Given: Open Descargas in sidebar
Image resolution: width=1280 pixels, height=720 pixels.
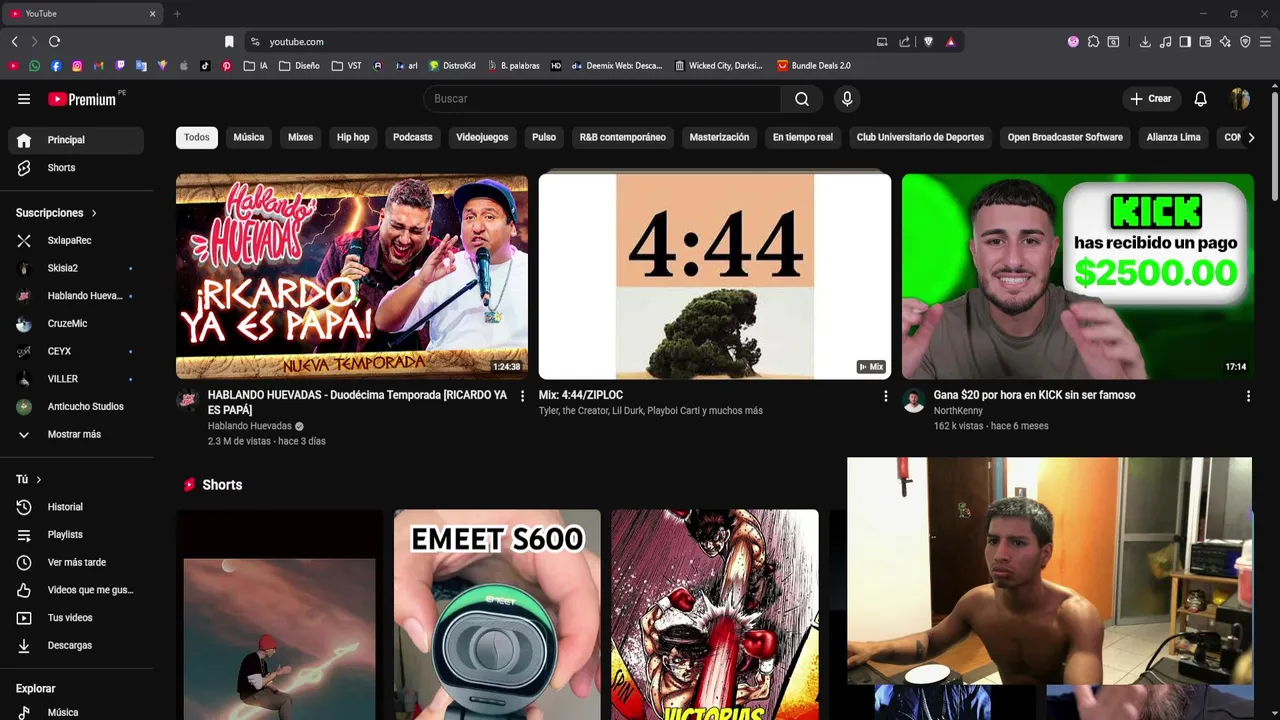Looking at the screenshot, I should click(x=76, y=646).
